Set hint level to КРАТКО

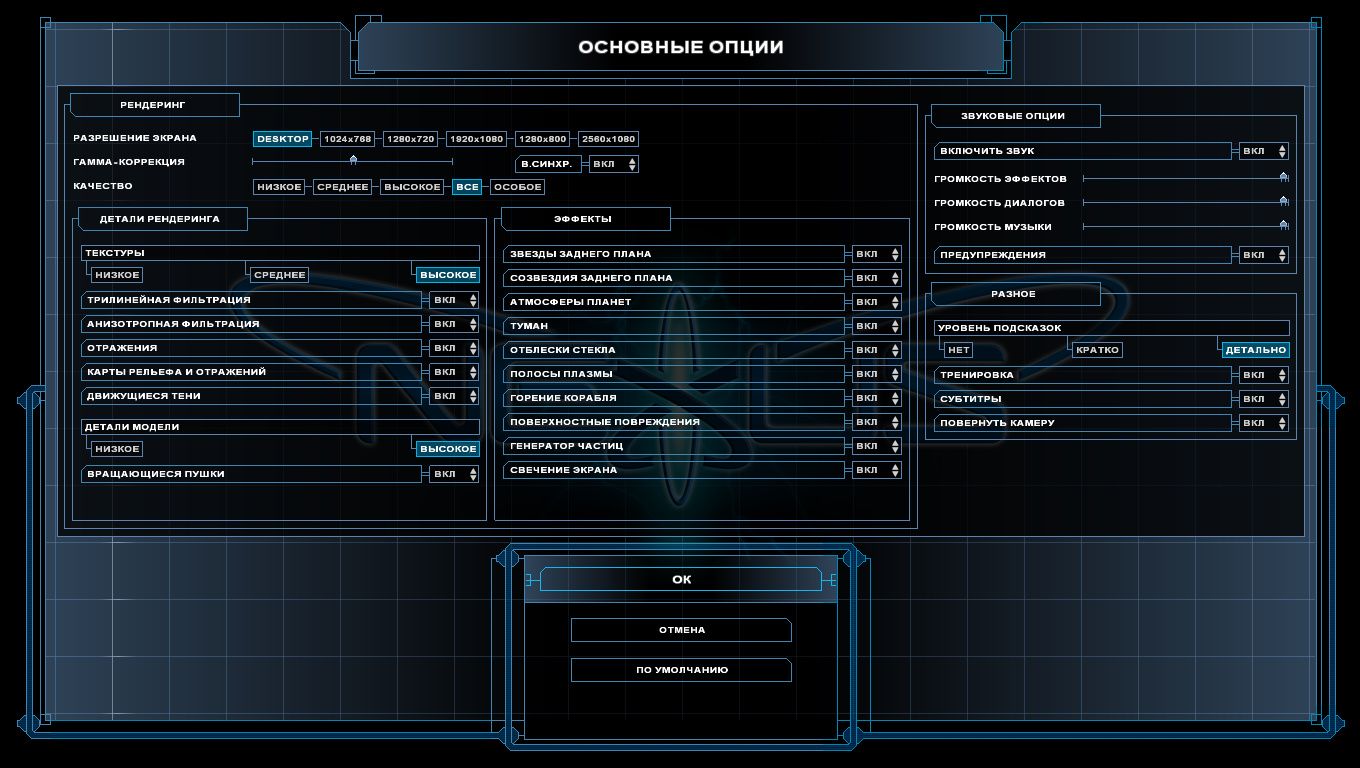1097,350
